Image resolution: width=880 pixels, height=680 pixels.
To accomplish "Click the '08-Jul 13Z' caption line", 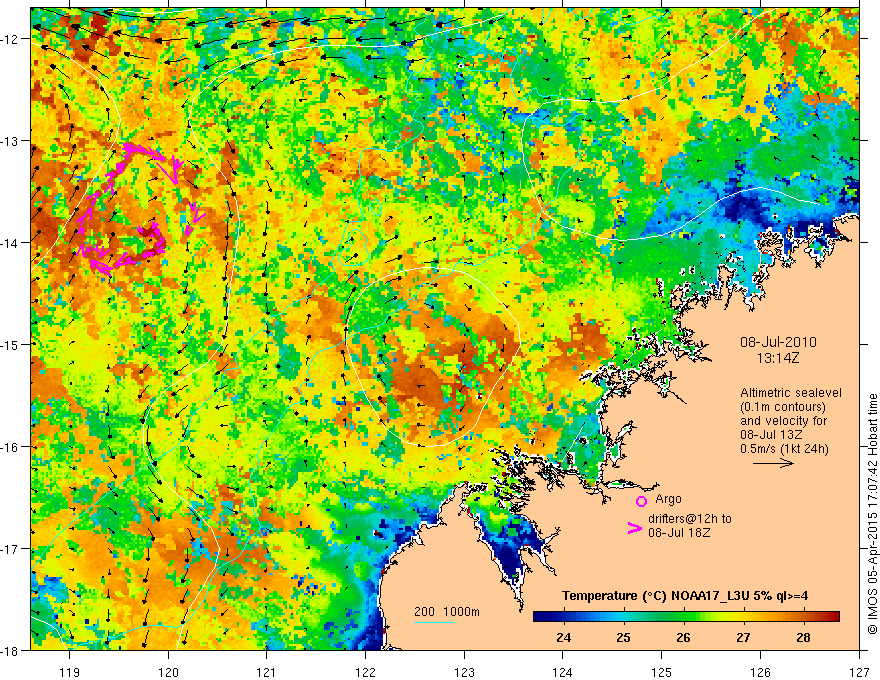I will point(771,435).
